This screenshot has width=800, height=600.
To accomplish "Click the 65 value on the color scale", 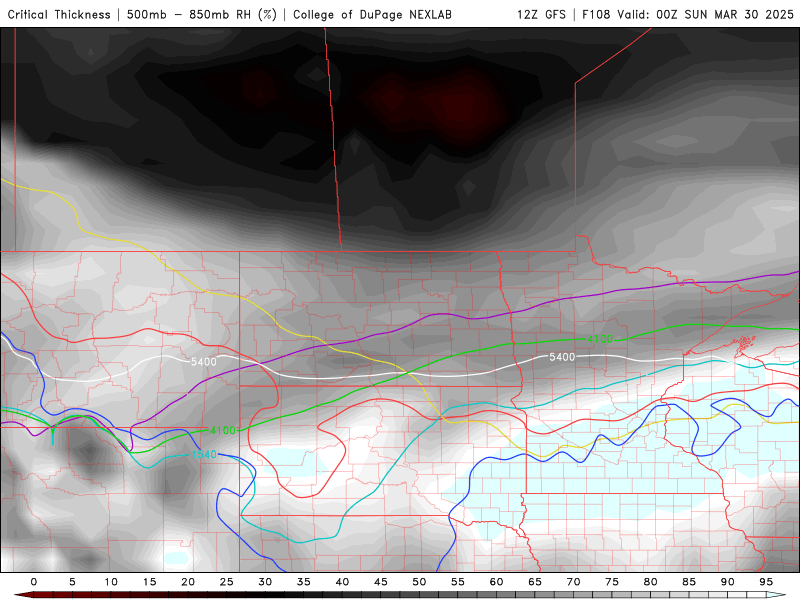I will pyautogui.click(x=535, y=582).
